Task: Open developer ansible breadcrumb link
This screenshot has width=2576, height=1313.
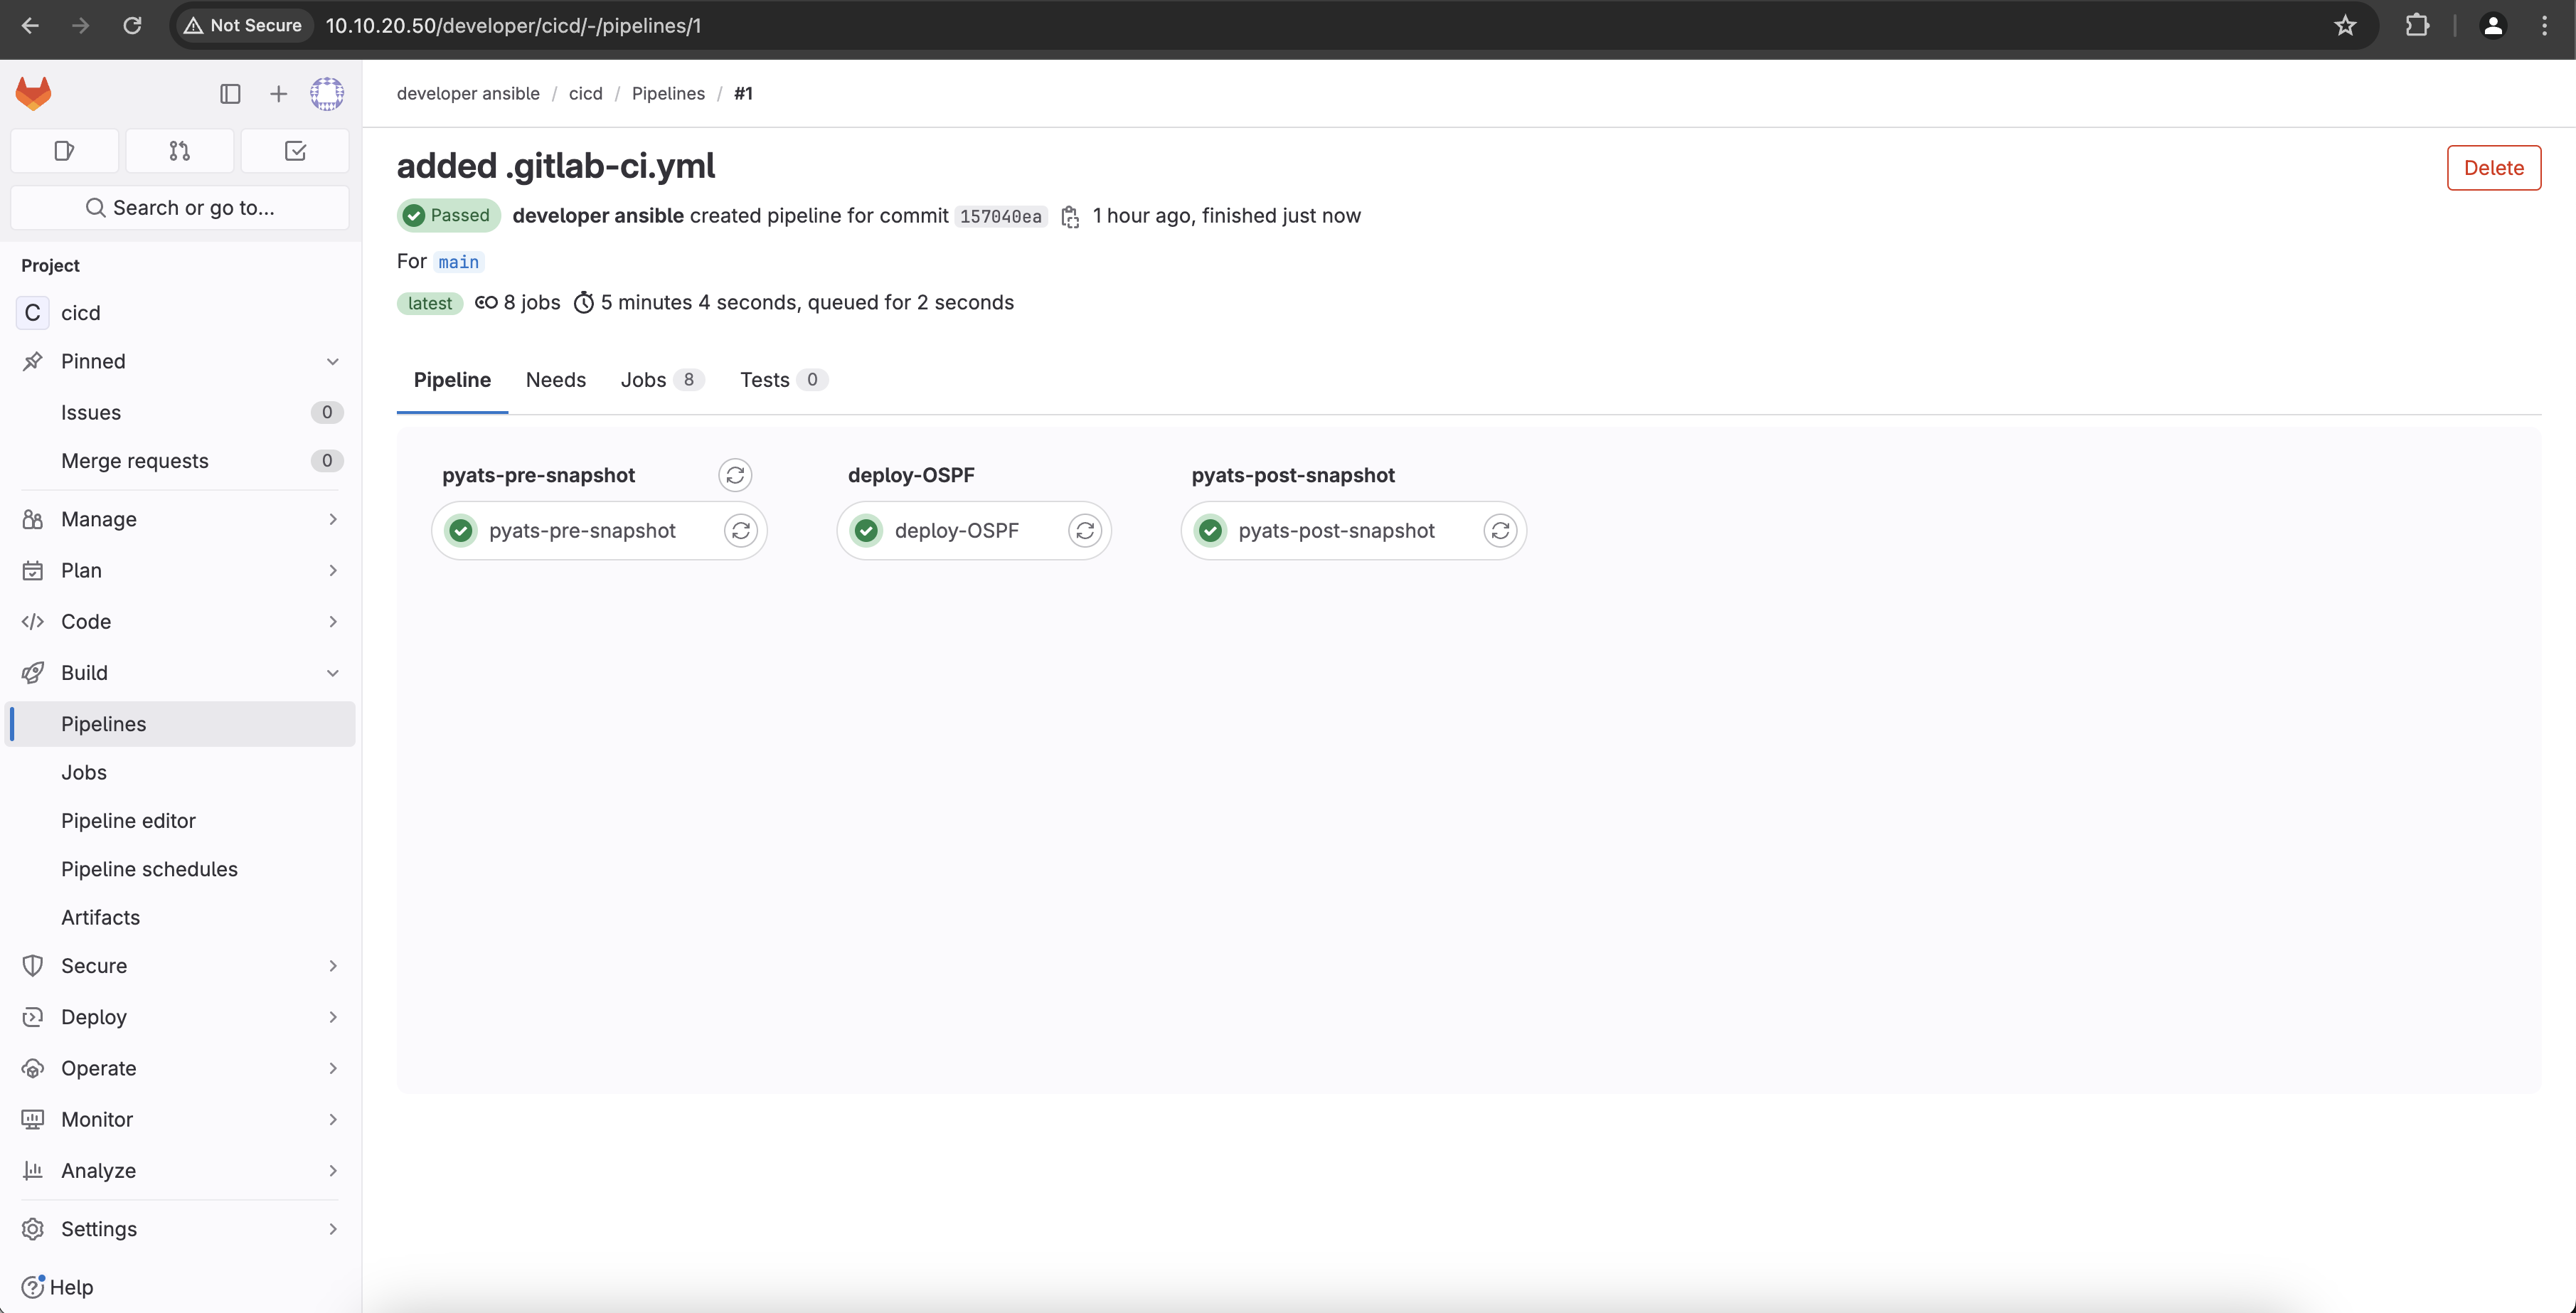Action: click(468, 93)
